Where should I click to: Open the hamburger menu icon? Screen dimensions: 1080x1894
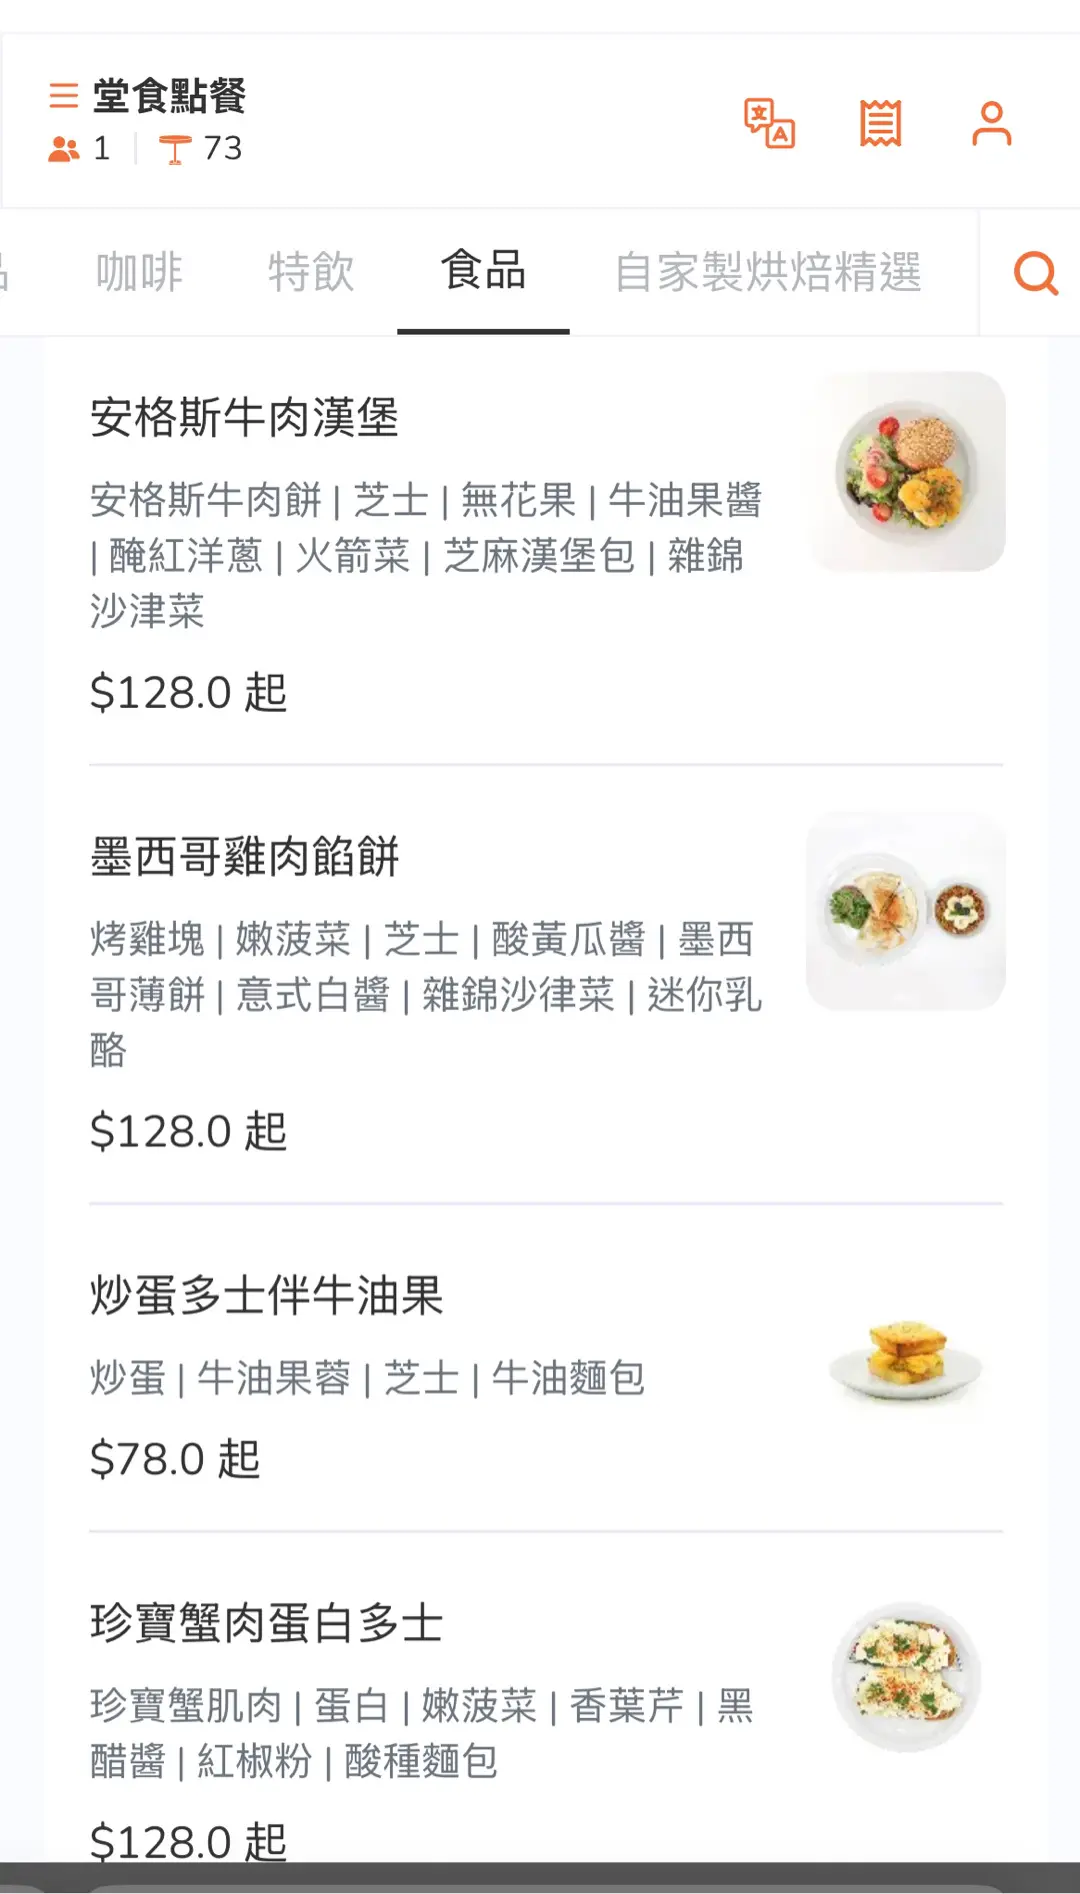coord(63,96)
